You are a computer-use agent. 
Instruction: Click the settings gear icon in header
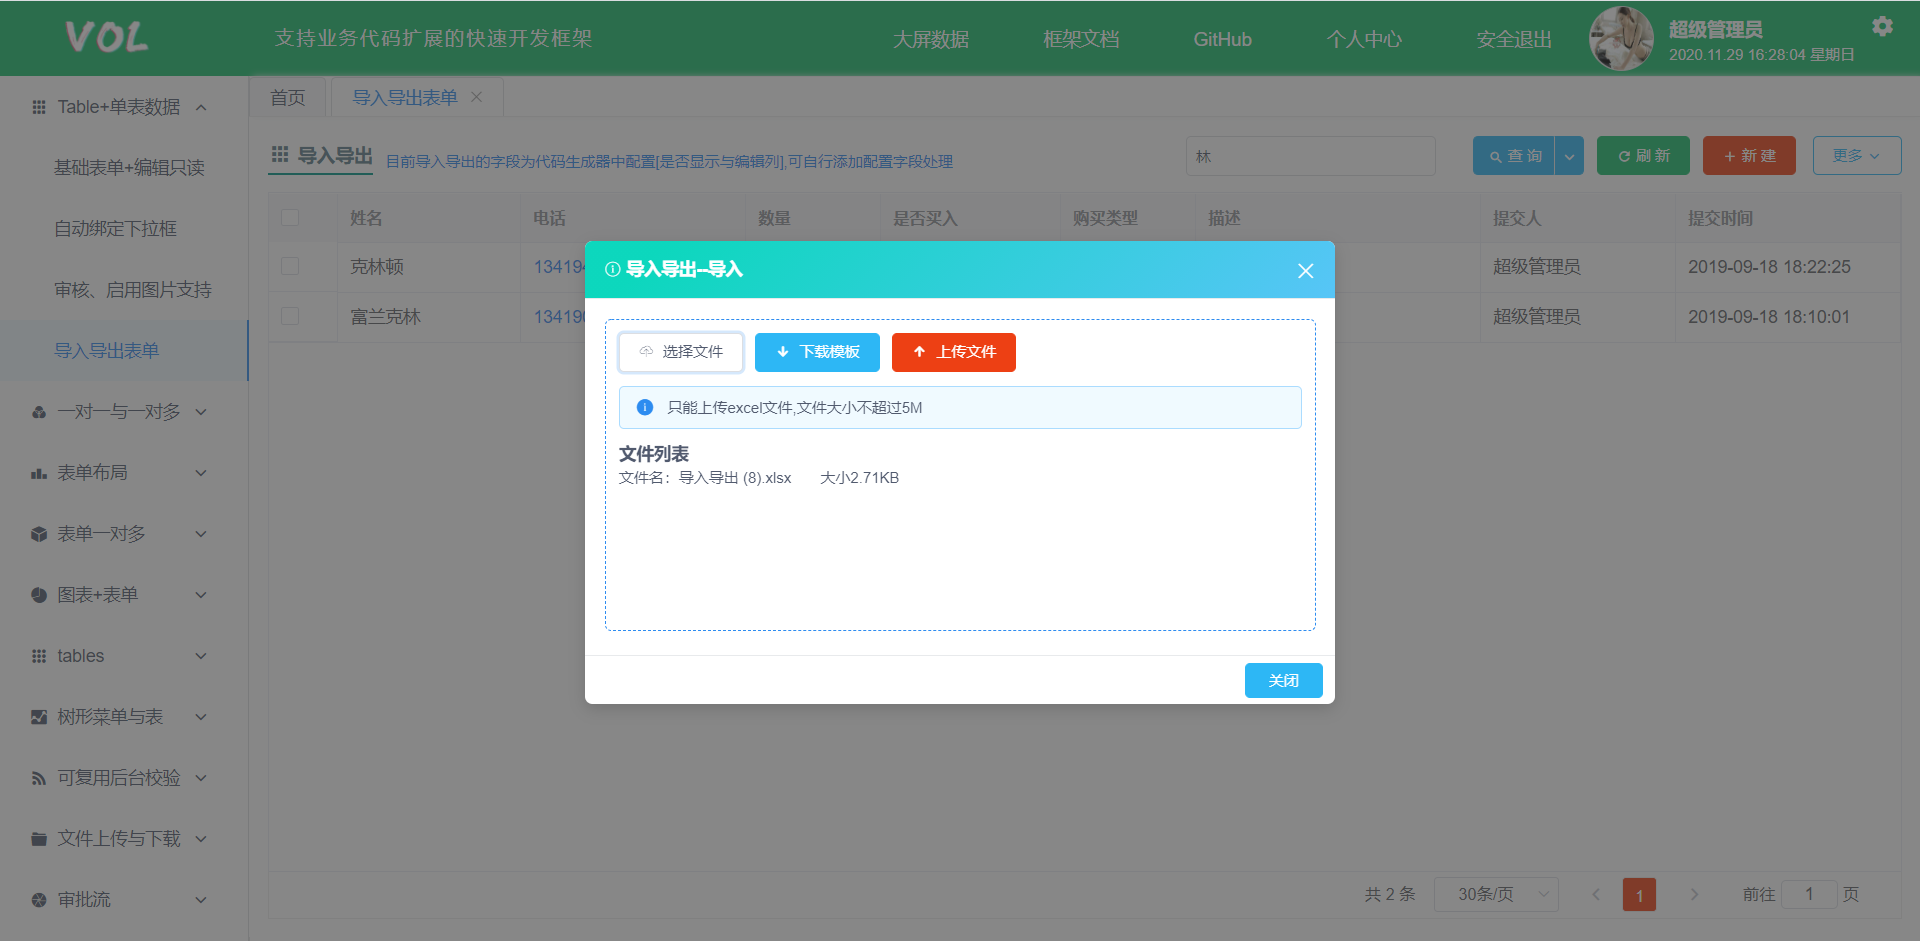[x=1882, y=27]
